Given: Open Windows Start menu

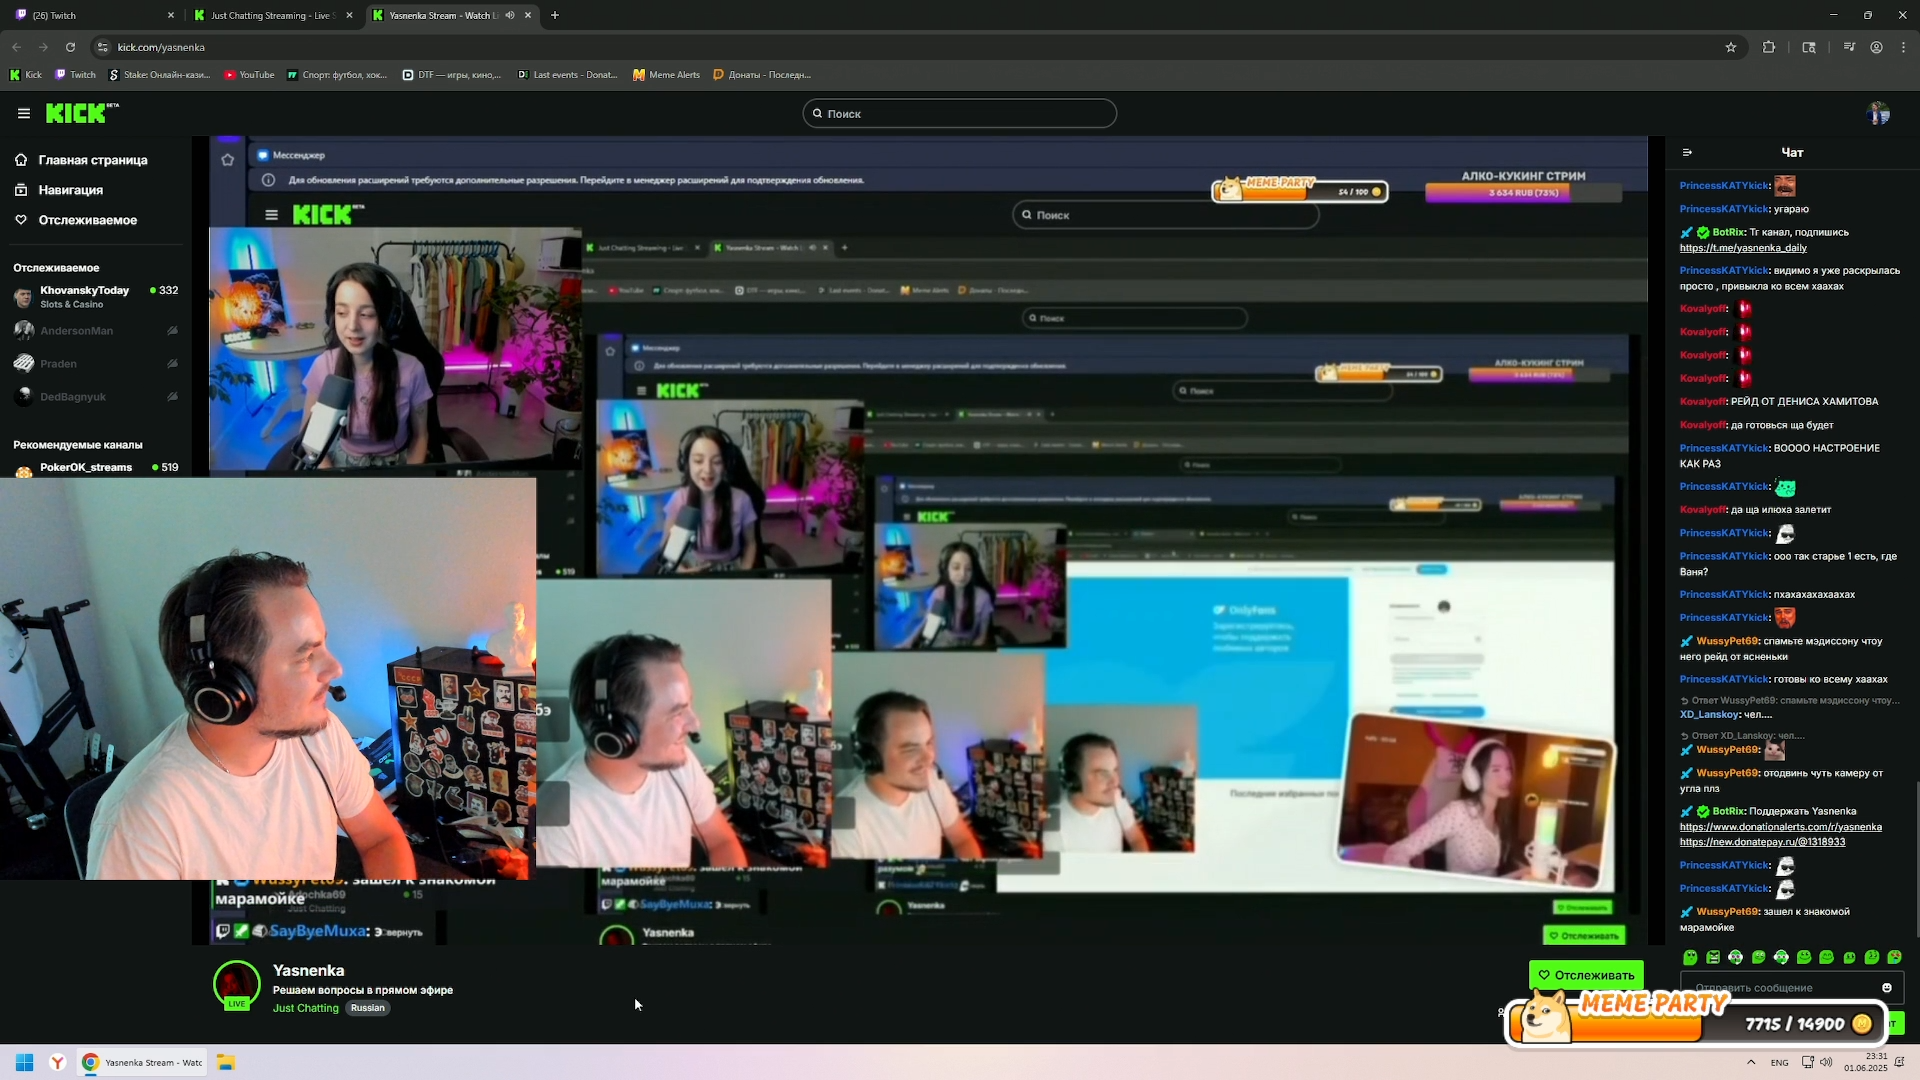Looking at the screenshot, I should (25, 1062).
